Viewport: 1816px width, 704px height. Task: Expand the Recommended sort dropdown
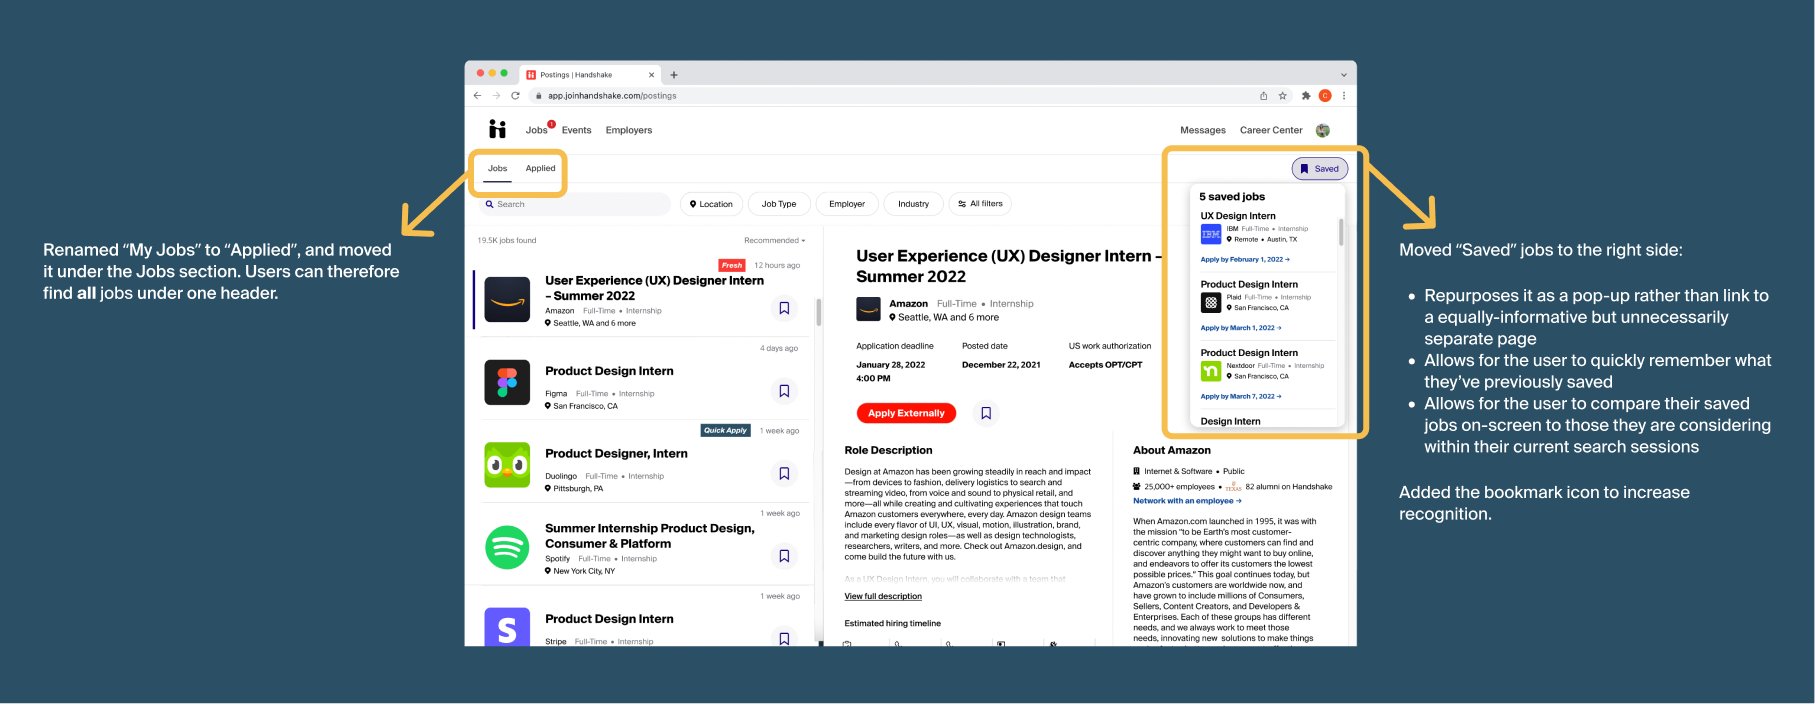(774, 241)
